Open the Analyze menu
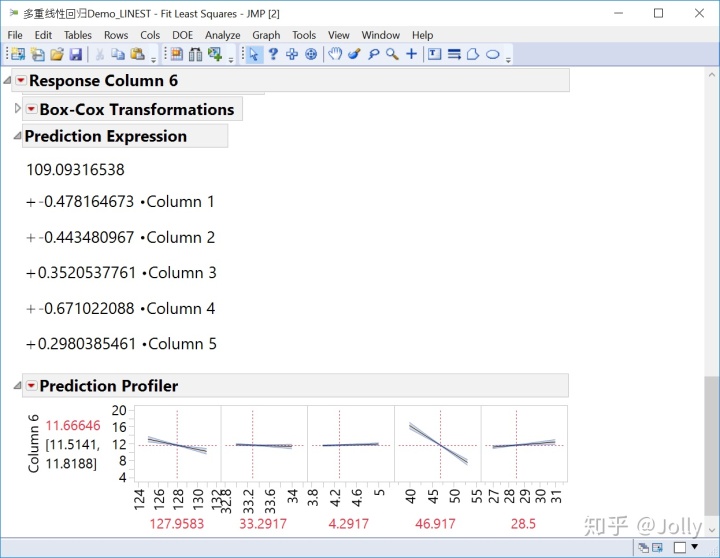This screenshot has width=720, height=558. [222, 35]
